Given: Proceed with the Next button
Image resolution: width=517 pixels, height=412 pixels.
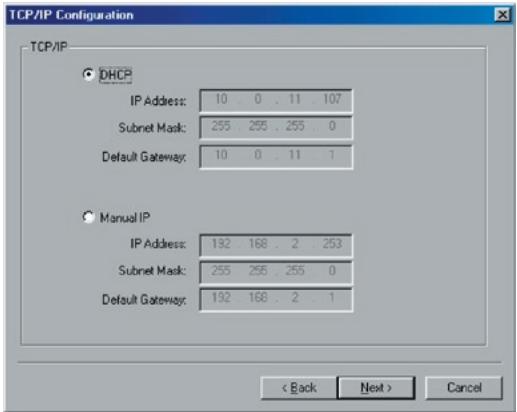Looking at the screenshot, I should [376, 388].
